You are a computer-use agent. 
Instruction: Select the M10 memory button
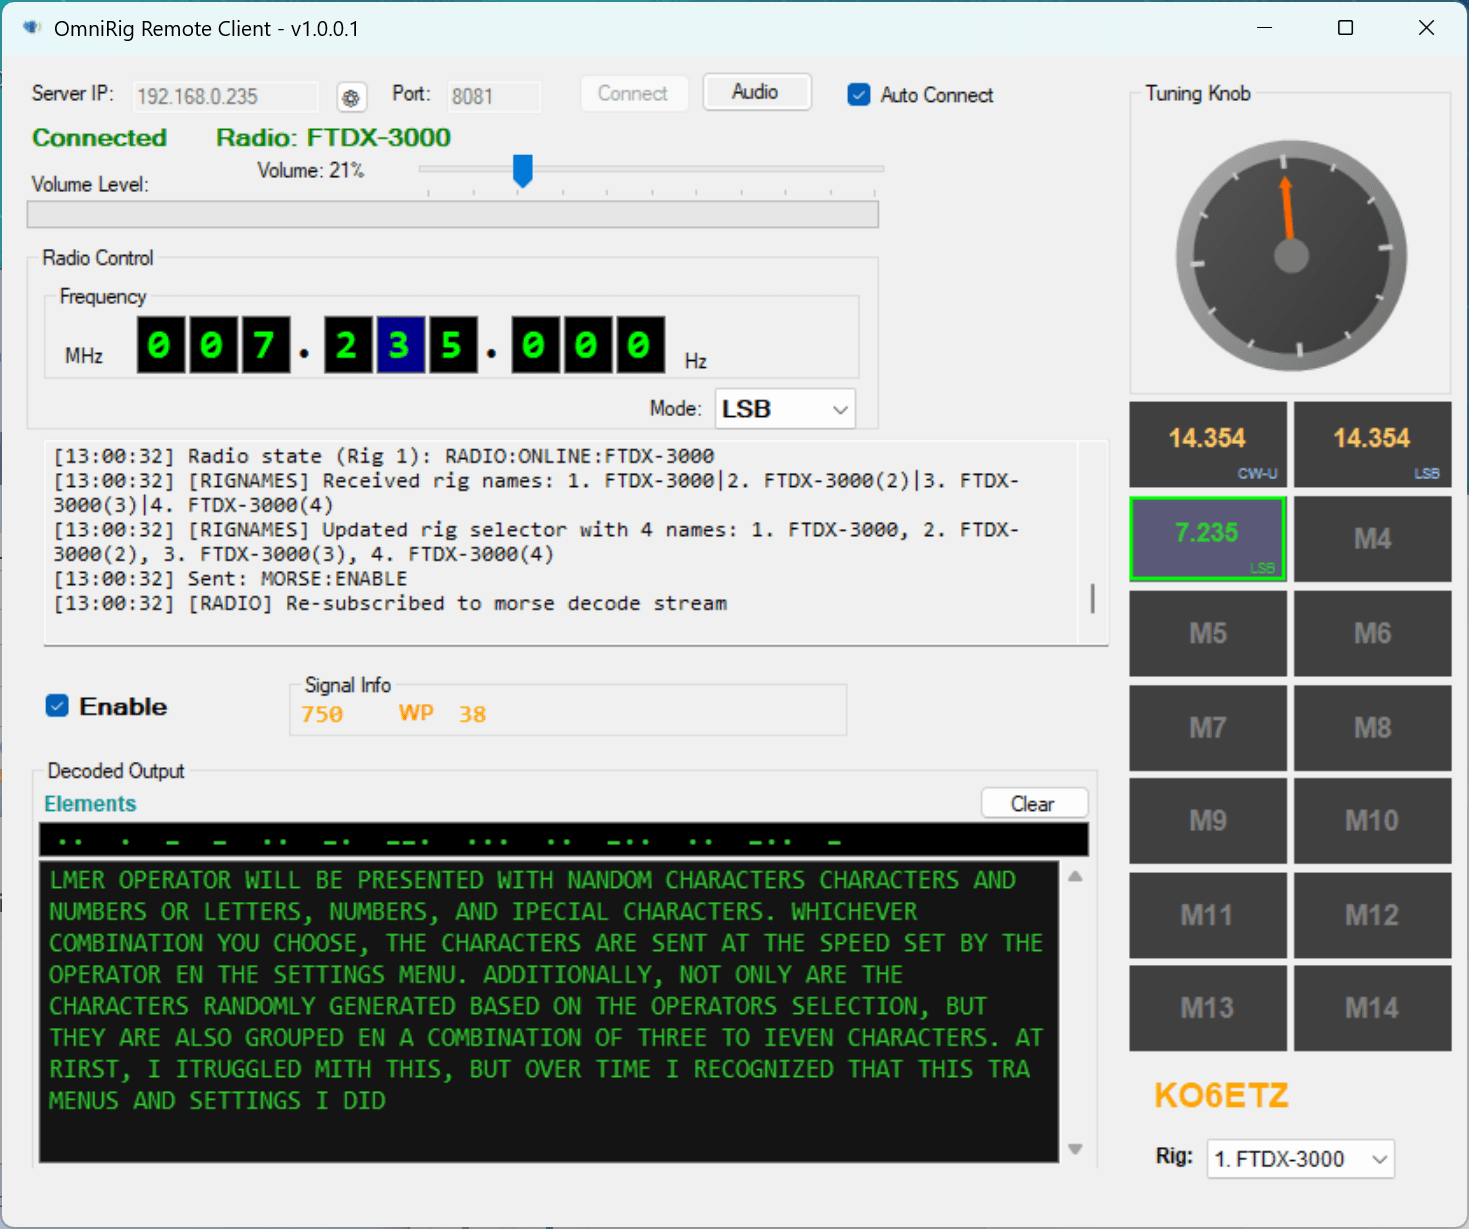[1372, 821]
